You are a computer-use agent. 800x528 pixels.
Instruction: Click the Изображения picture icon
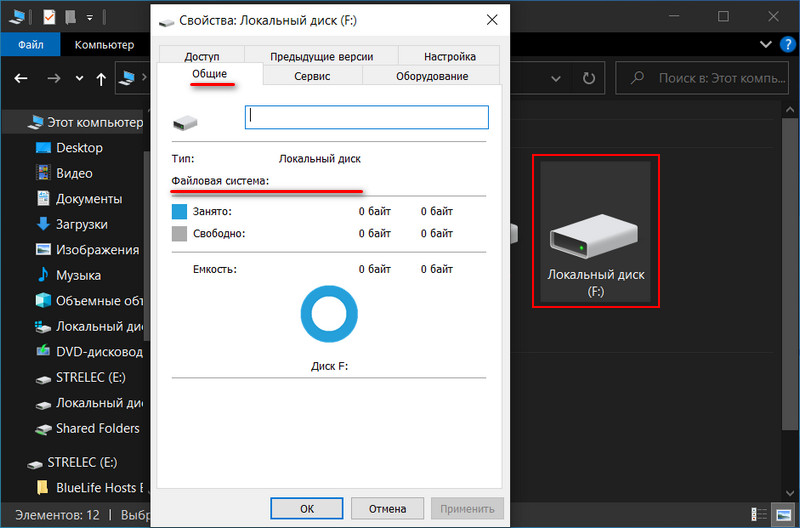(43, 249)
